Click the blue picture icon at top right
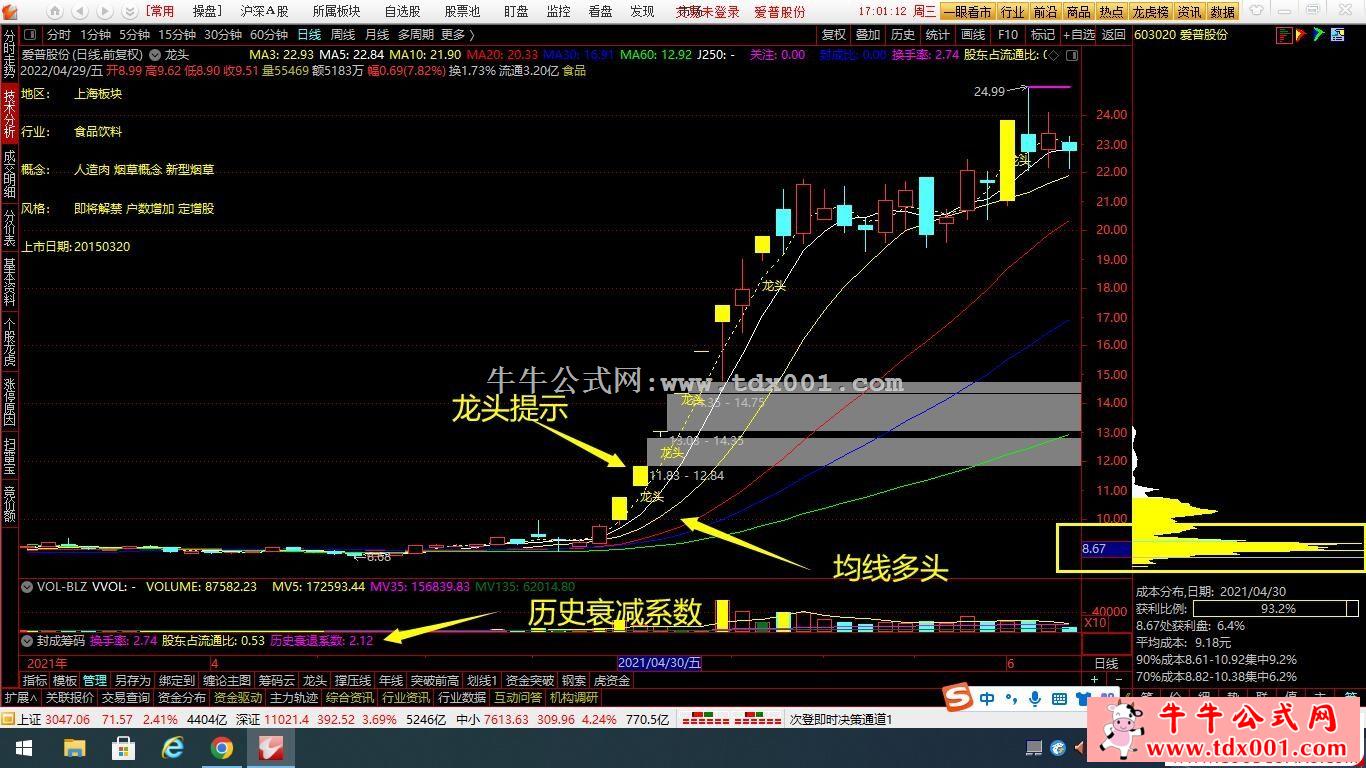This screenshot has height=768, width=1366. [1337, 35]
